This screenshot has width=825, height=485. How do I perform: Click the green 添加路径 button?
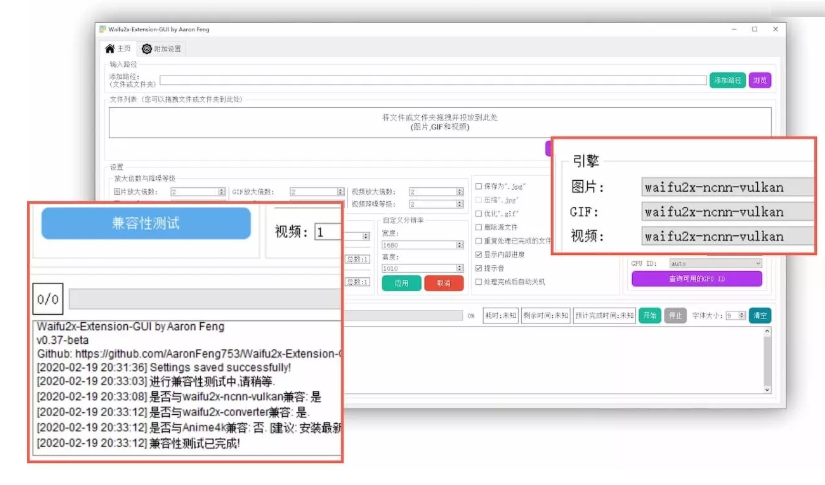[x=727, y=80]
